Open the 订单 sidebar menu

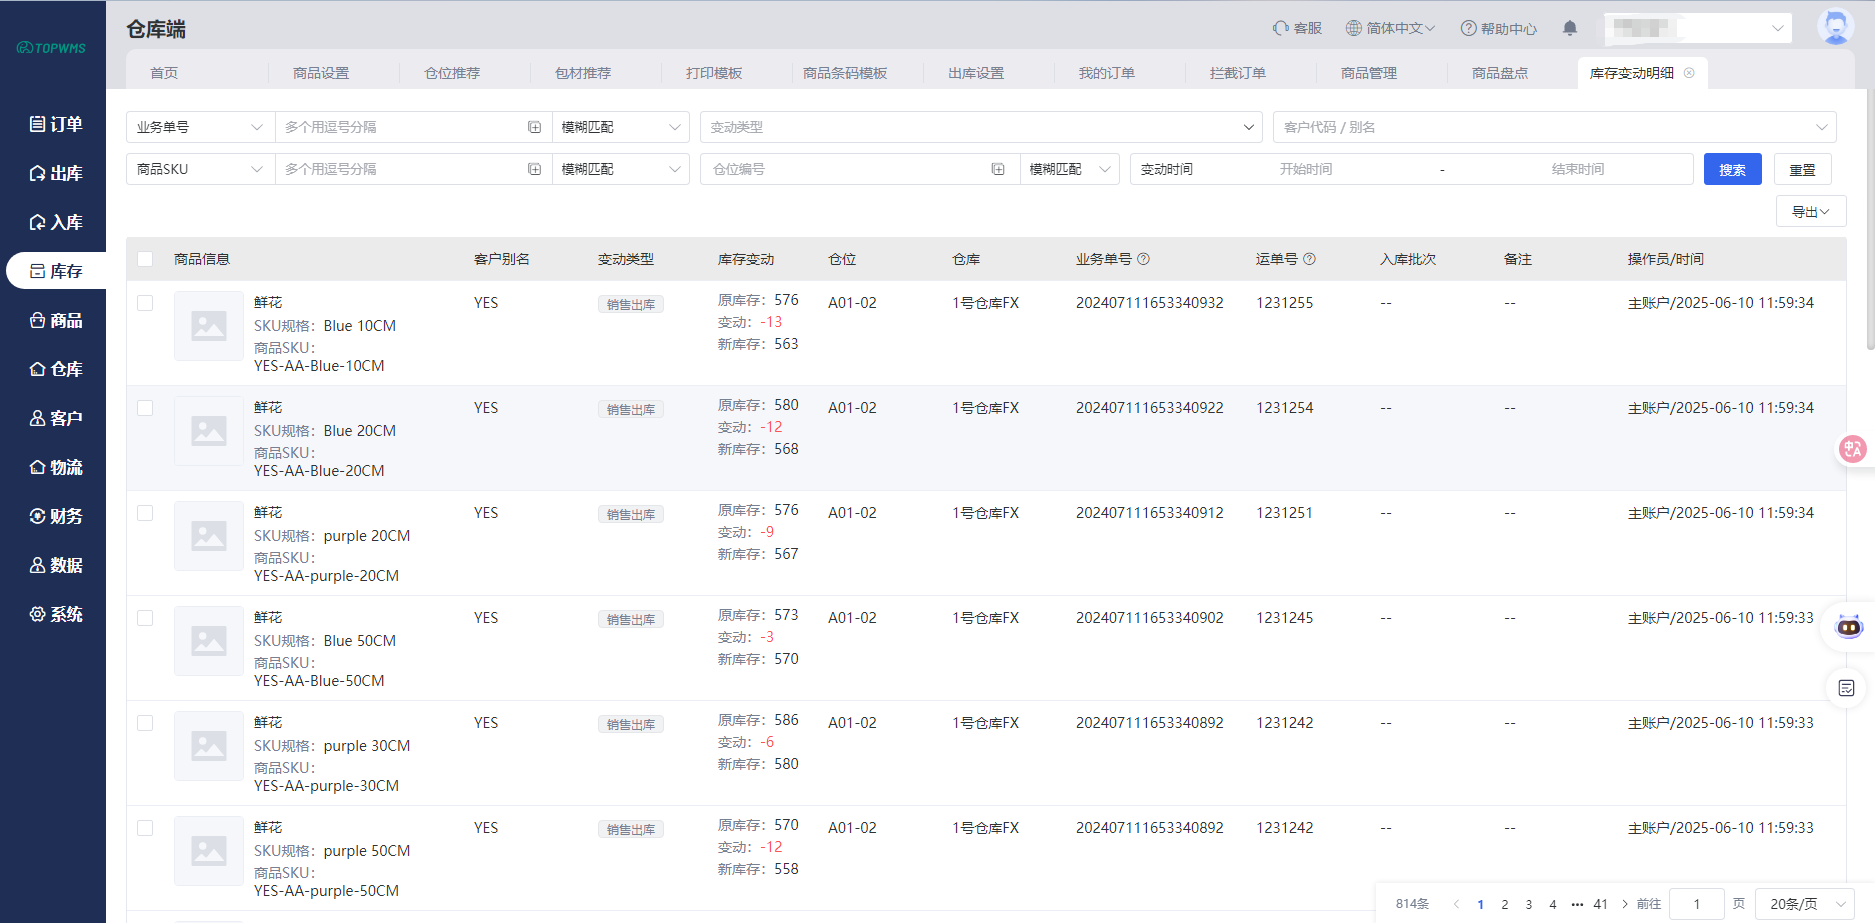pos(56,124)
